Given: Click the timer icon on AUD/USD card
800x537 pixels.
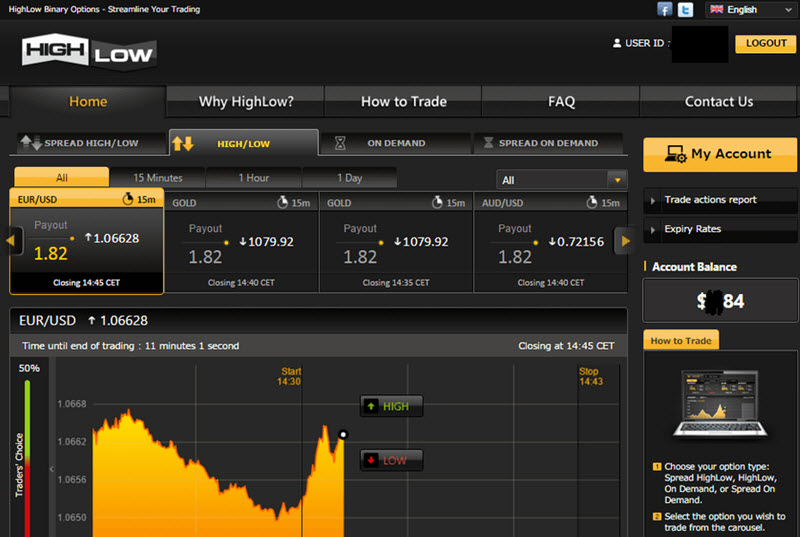Looking at the screenshot, I should point(592,202).
